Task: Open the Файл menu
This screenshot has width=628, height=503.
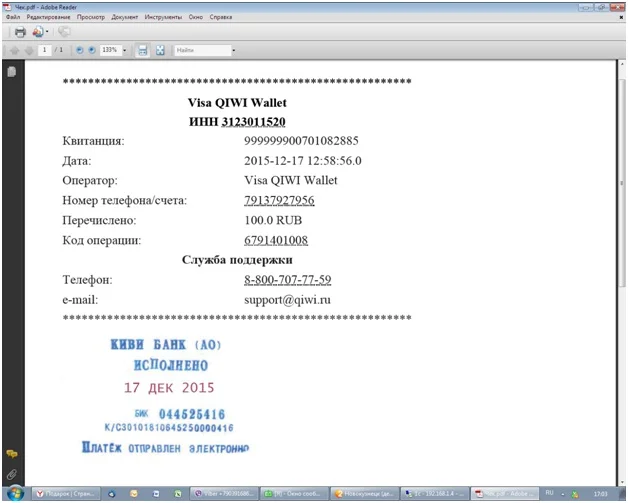Action: click(x=13, y=17)
